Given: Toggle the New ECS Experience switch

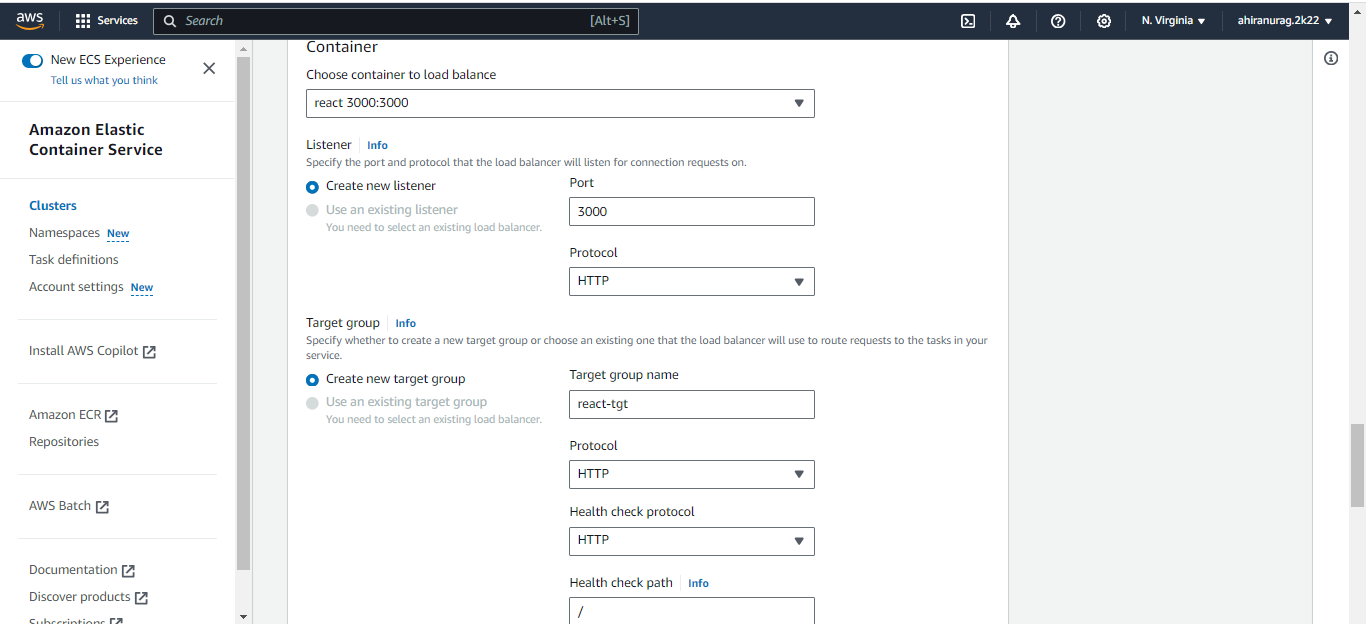Looking at the screenshot, I should (x=33, y=60).
